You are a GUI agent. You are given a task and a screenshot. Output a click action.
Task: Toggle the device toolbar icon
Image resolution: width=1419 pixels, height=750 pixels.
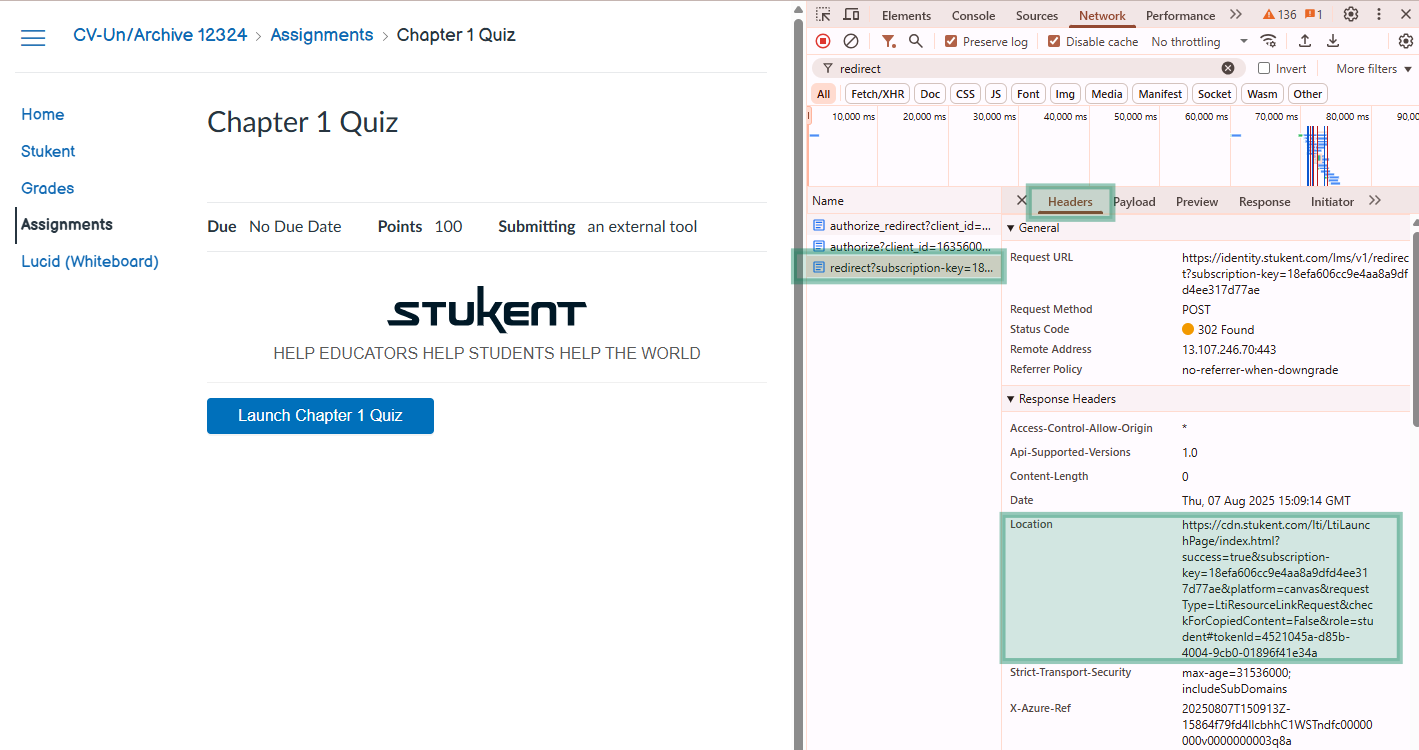click(x=851, y=15)
